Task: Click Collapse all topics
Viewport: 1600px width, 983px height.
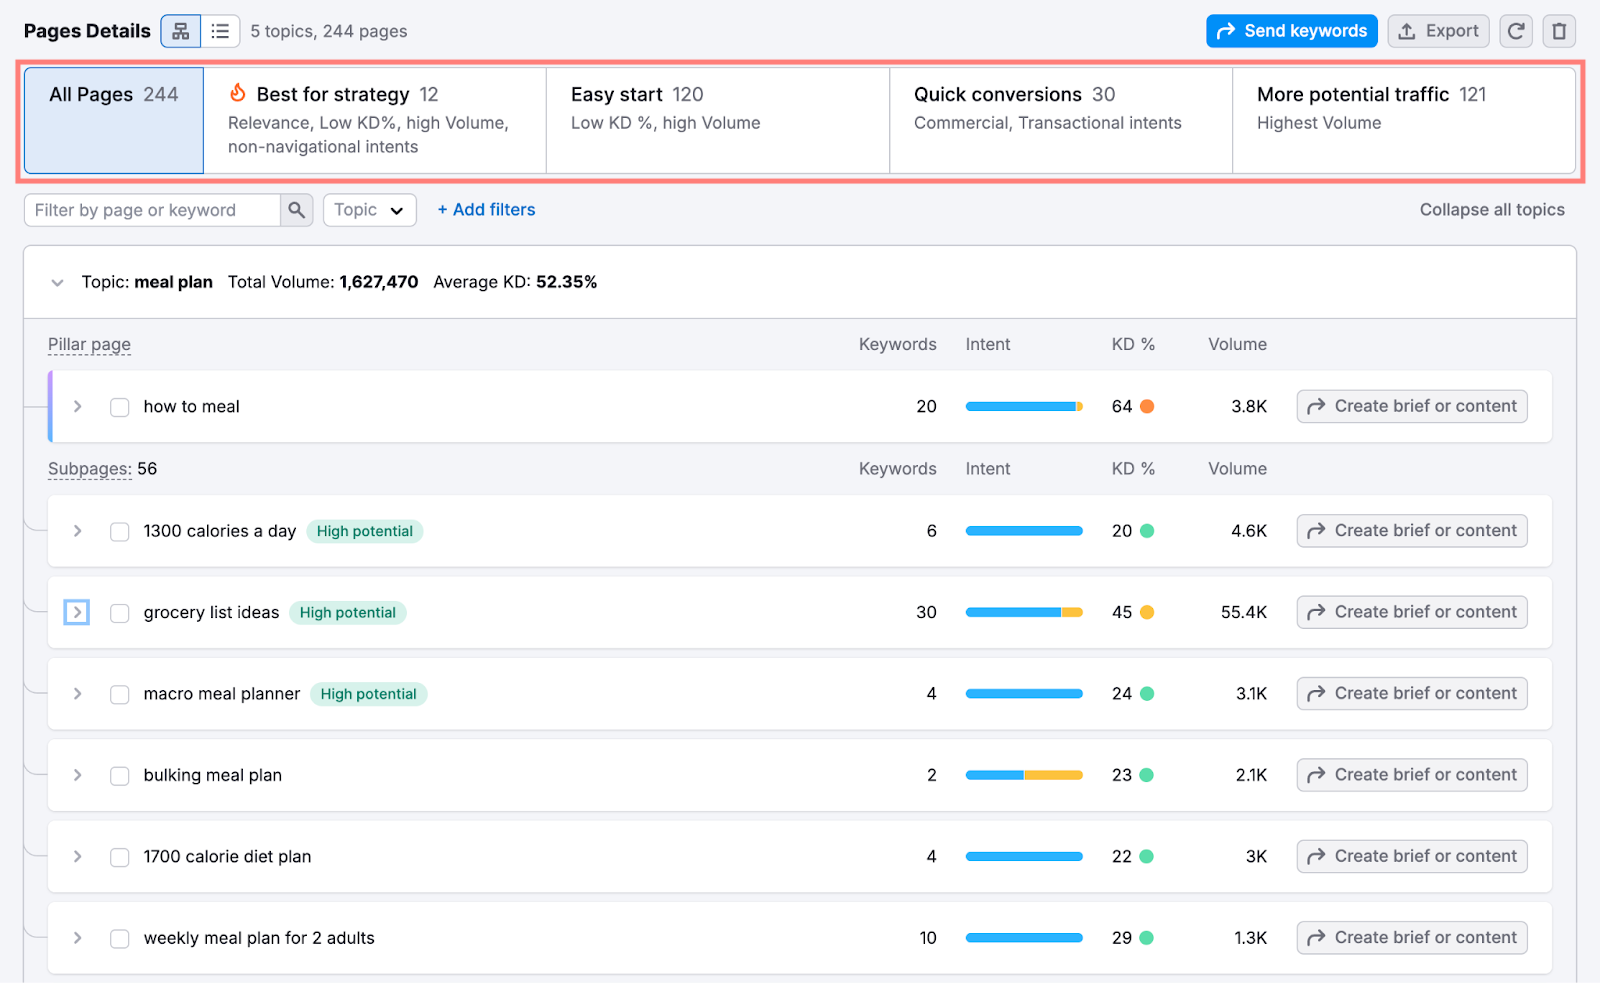Action: point(1491,210)
